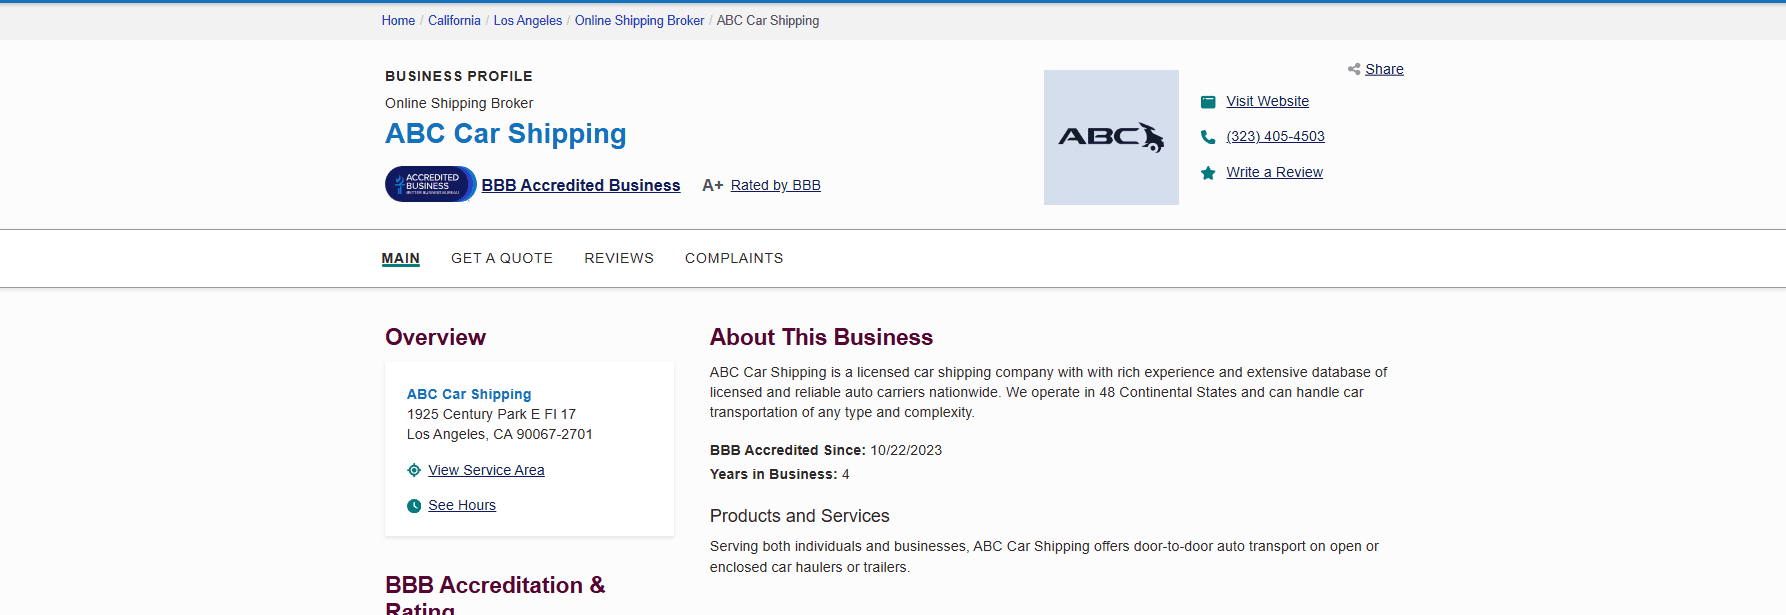Open the Online Shipping Broker breadcrumb link
The image size is (1786, 615).
click(x=639, y=20)
